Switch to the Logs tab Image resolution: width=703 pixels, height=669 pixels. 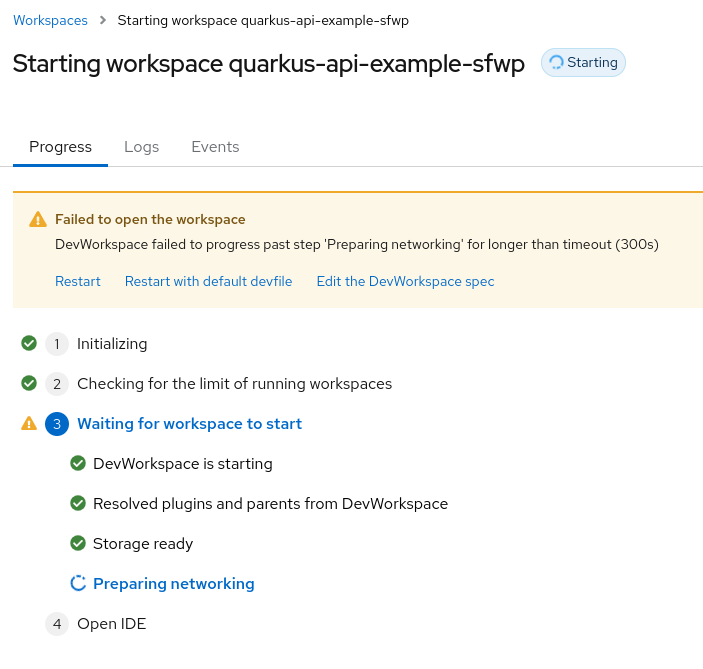point(141,147)
